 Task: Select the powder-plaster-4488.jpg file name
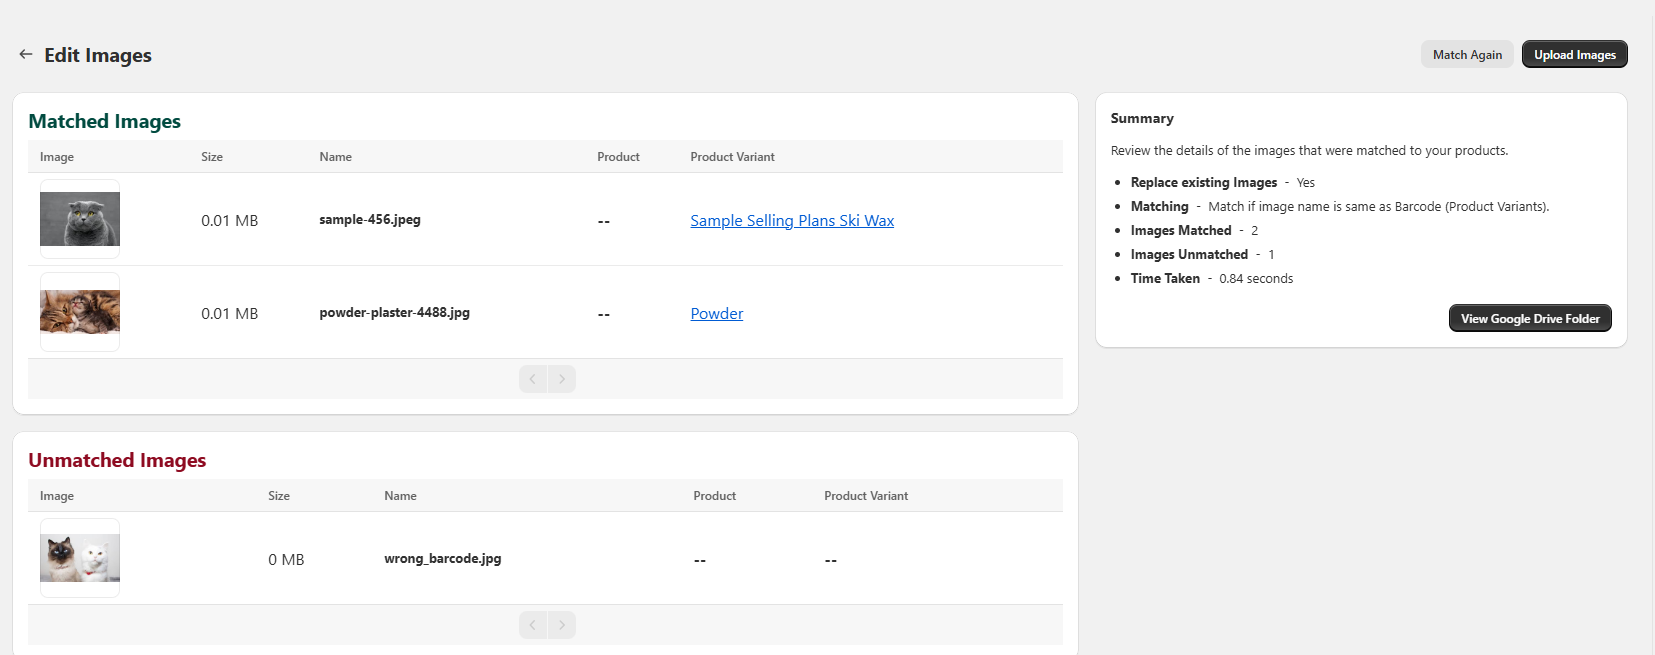tap(394, 313)
